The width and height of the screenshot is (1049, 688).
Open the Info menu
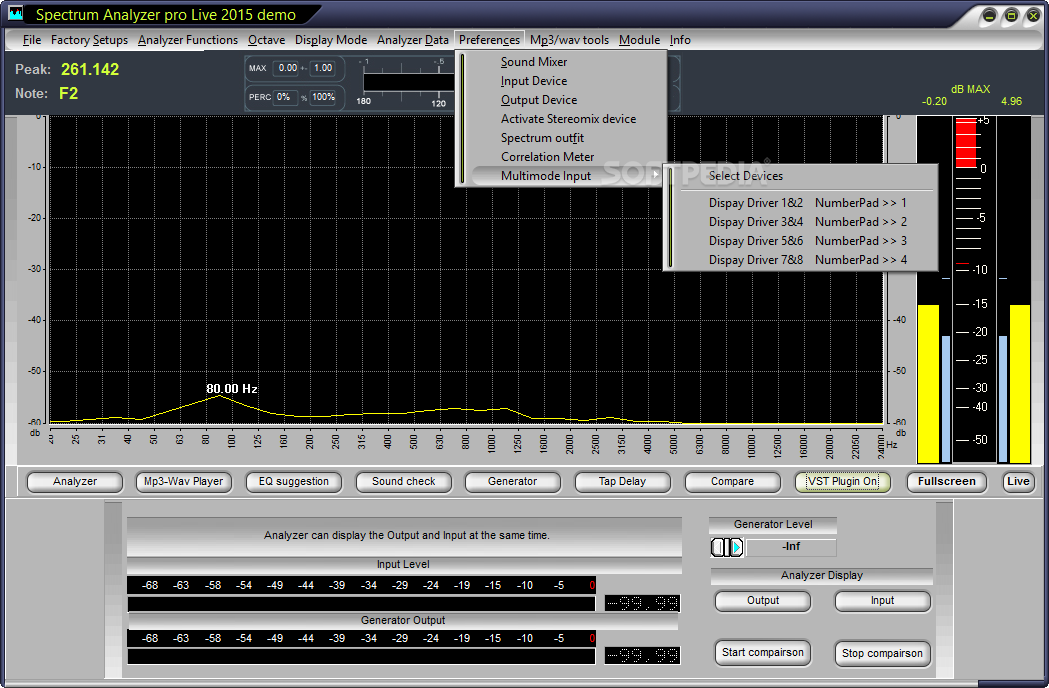(x=680, y=40)
